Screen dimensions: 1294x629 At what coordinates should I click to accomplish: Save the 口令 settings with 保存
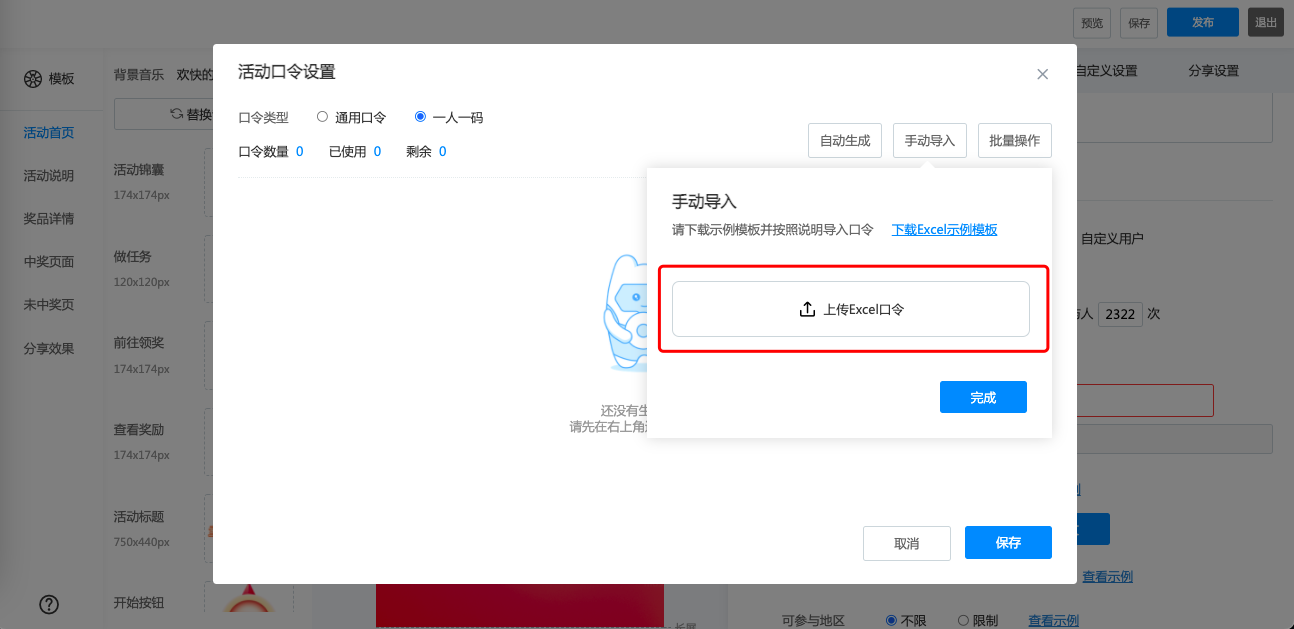[1007, 543]
